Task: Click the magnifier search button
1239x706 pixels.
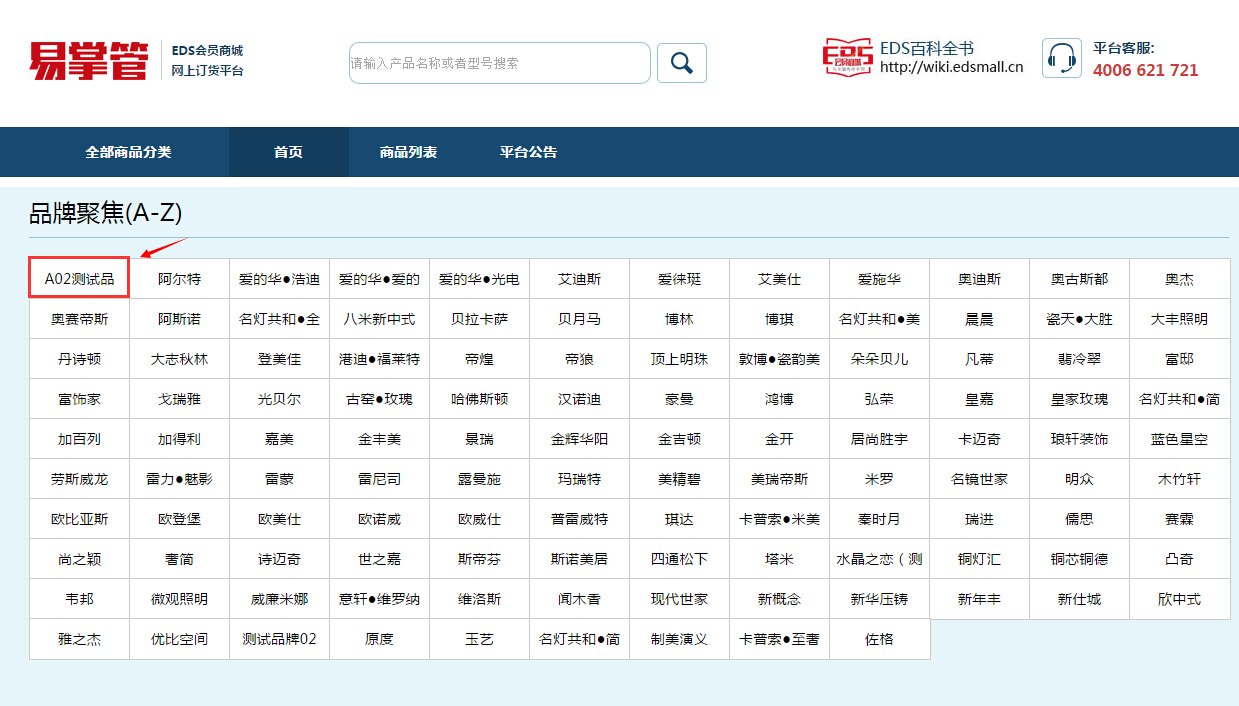Action: click(x=682, y=63)
